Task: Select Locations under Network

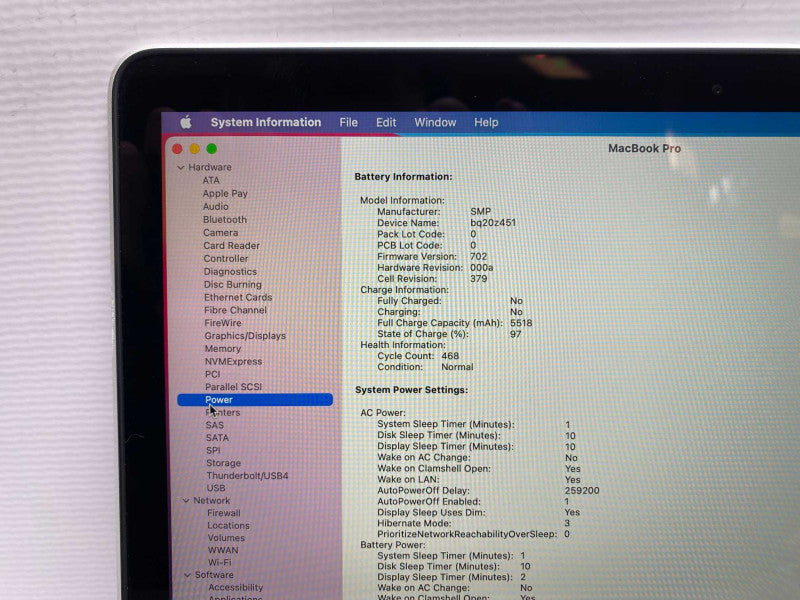Action: pos(228,526)
